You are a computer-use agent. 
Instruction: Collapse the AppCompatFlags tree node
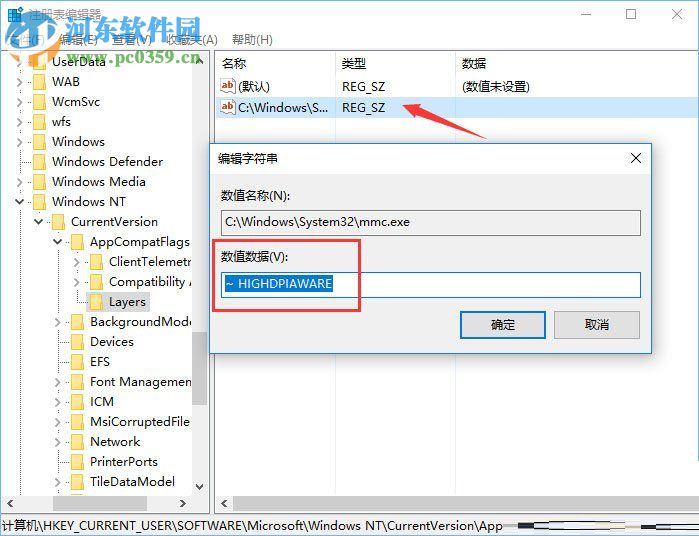(58, 242)
